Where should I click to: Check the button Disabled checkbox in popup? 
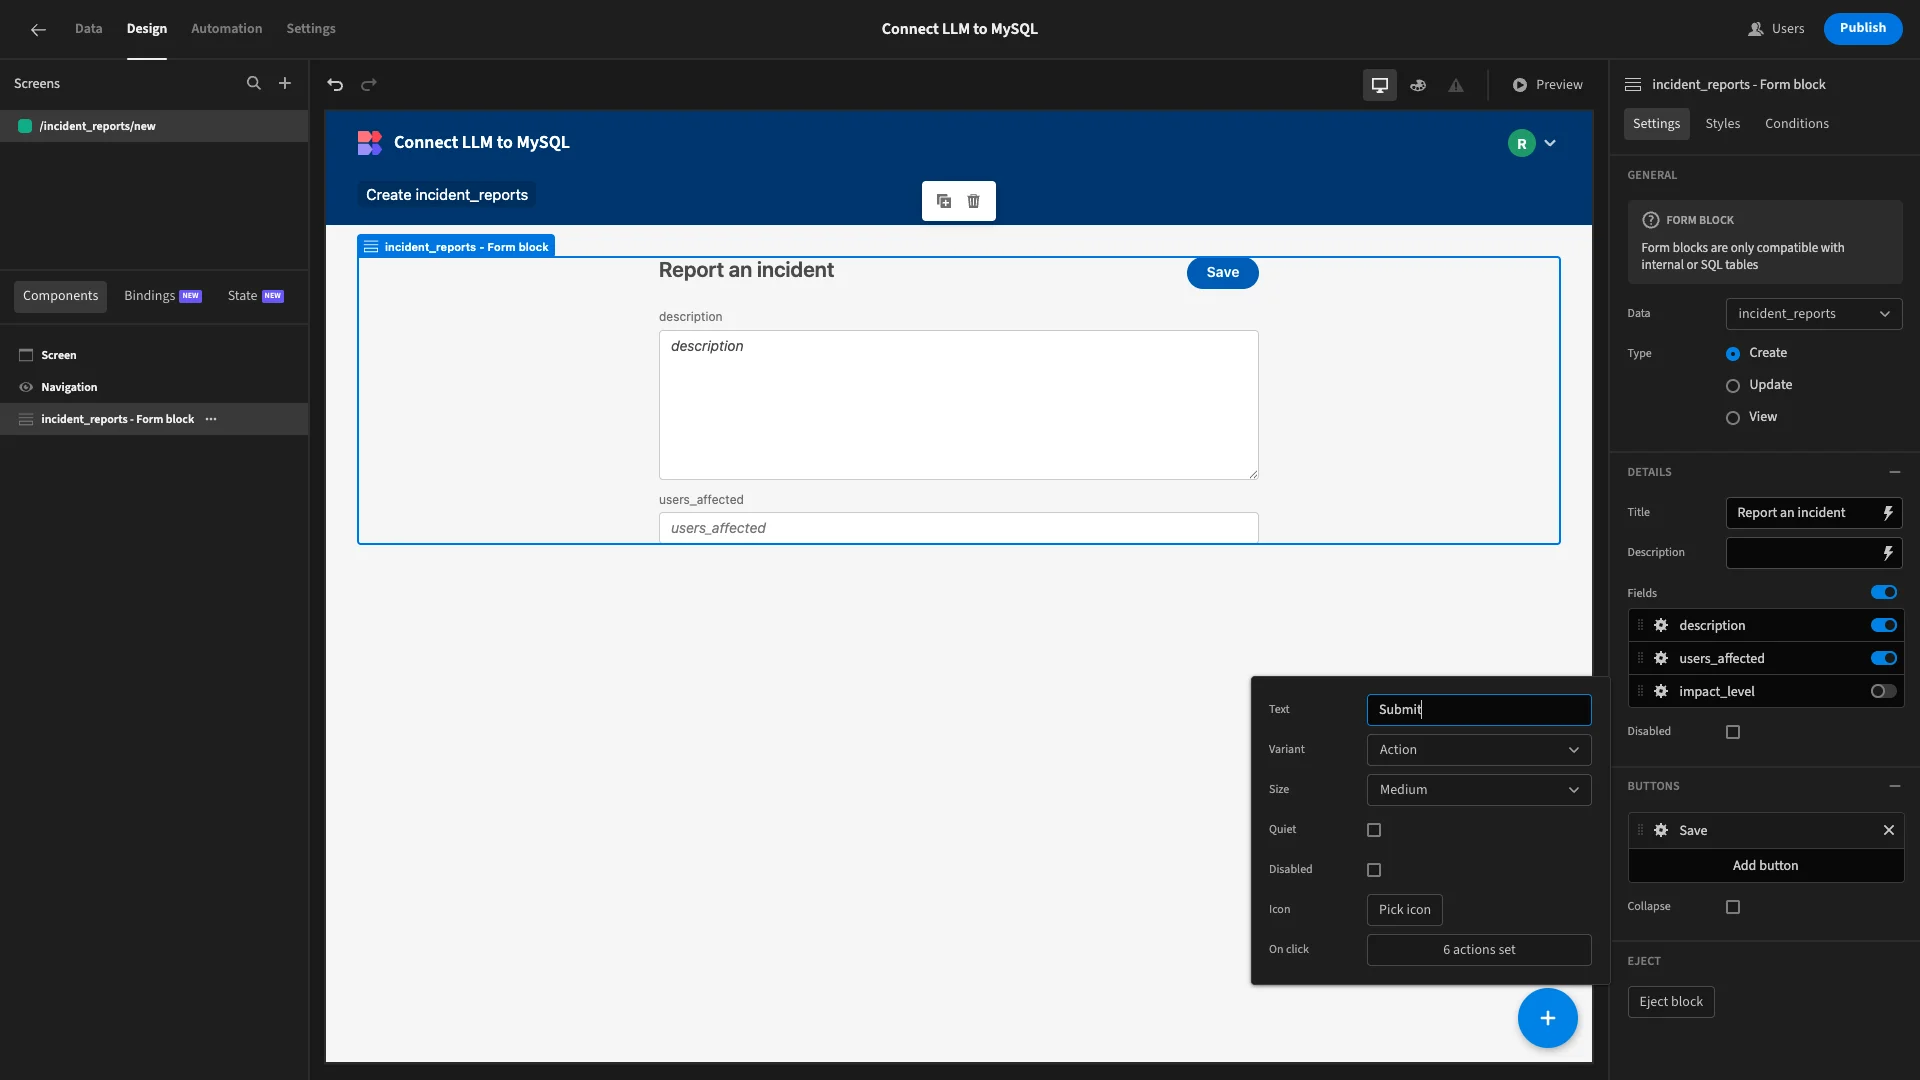[x=1374, y=870]
